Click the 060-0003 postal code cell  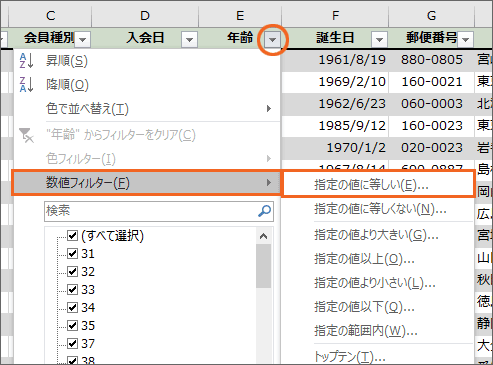(x=432, y=104)
